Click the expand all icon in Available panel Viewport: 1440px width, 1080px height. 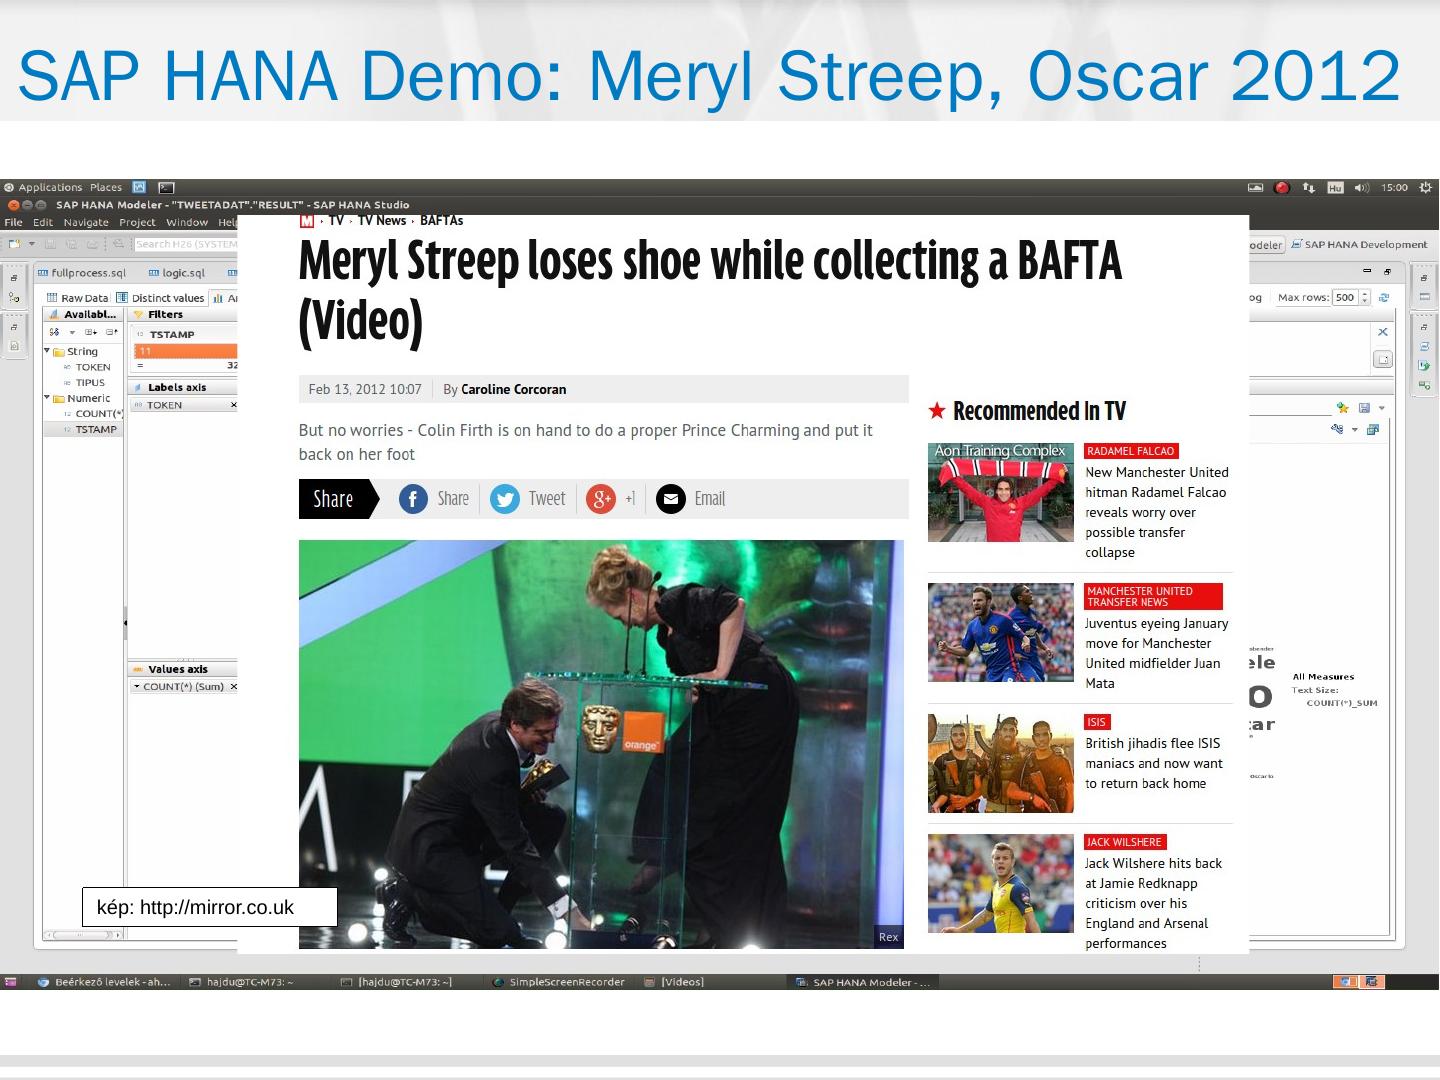point(91,332)
